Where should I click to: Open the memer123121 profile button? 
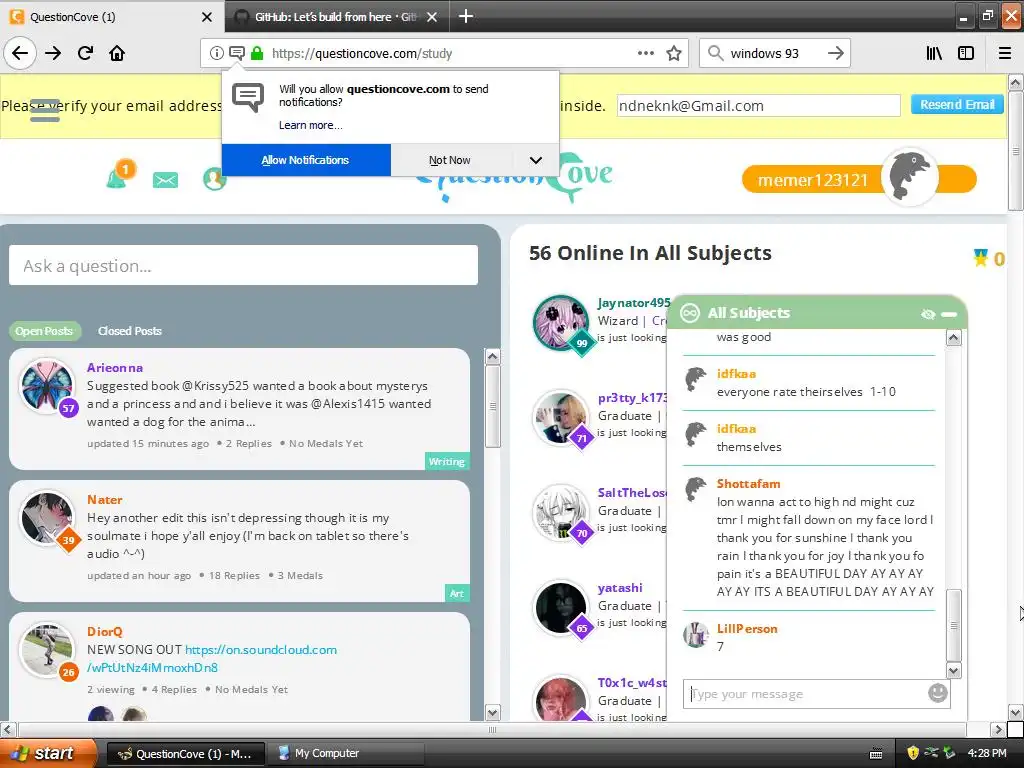point(812,180)
